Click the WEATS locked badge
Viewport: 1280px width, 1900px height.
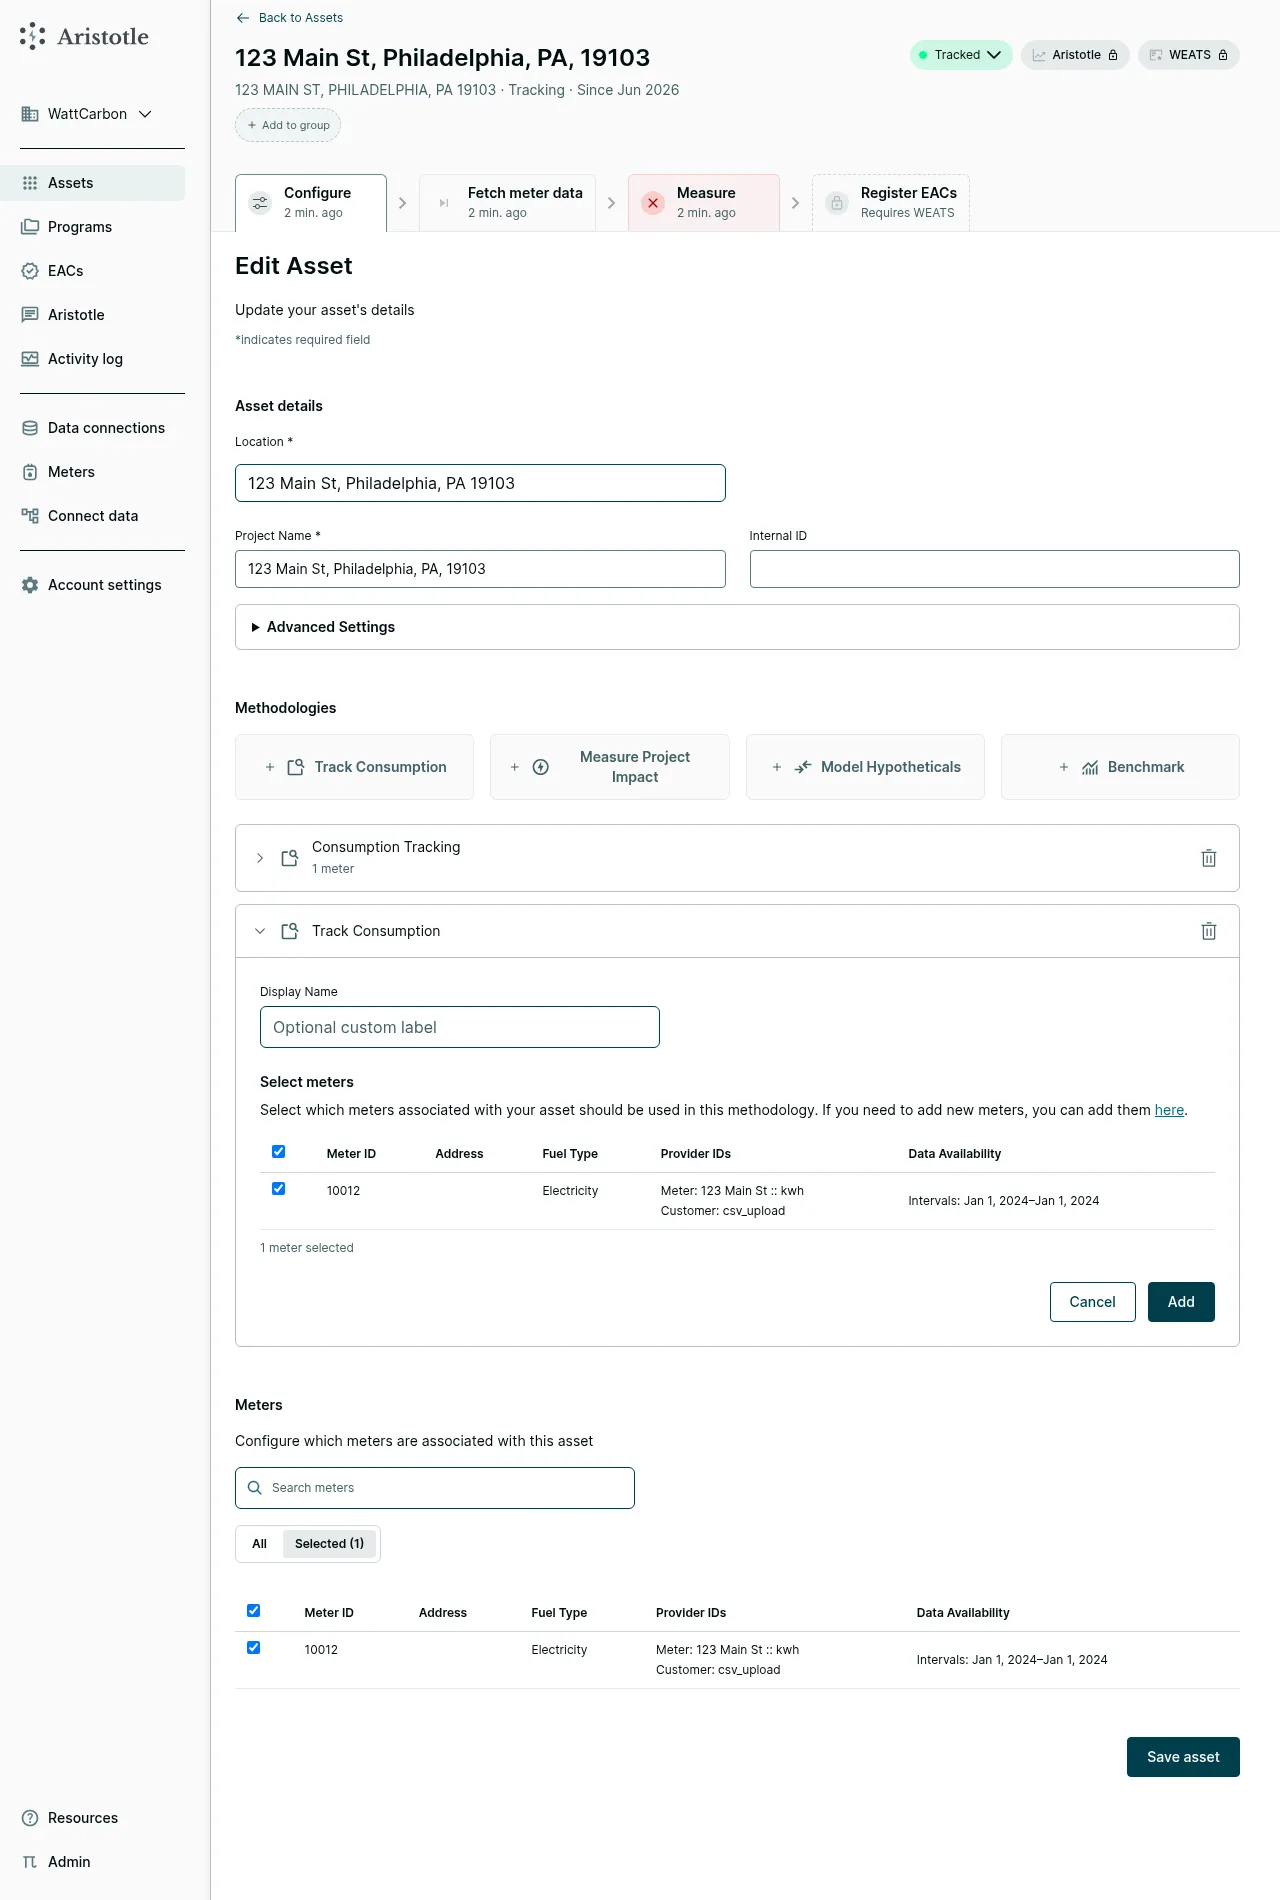tap(1188, 55)
